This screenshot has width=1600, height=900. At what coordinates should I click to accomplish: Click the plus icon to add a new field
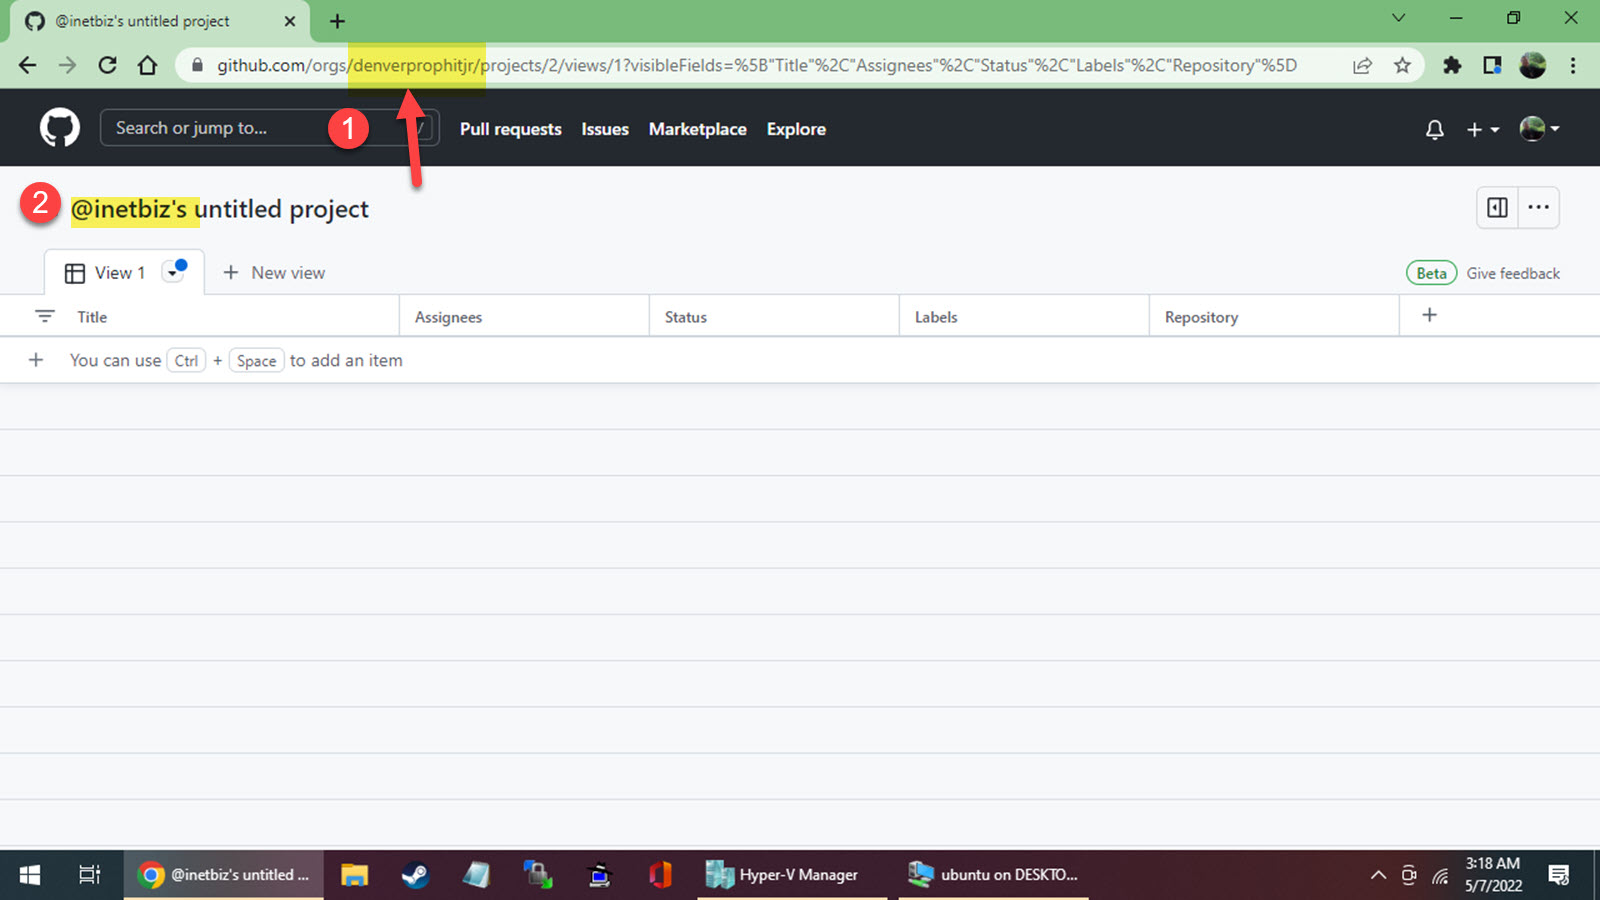(x=1429, y=315)
